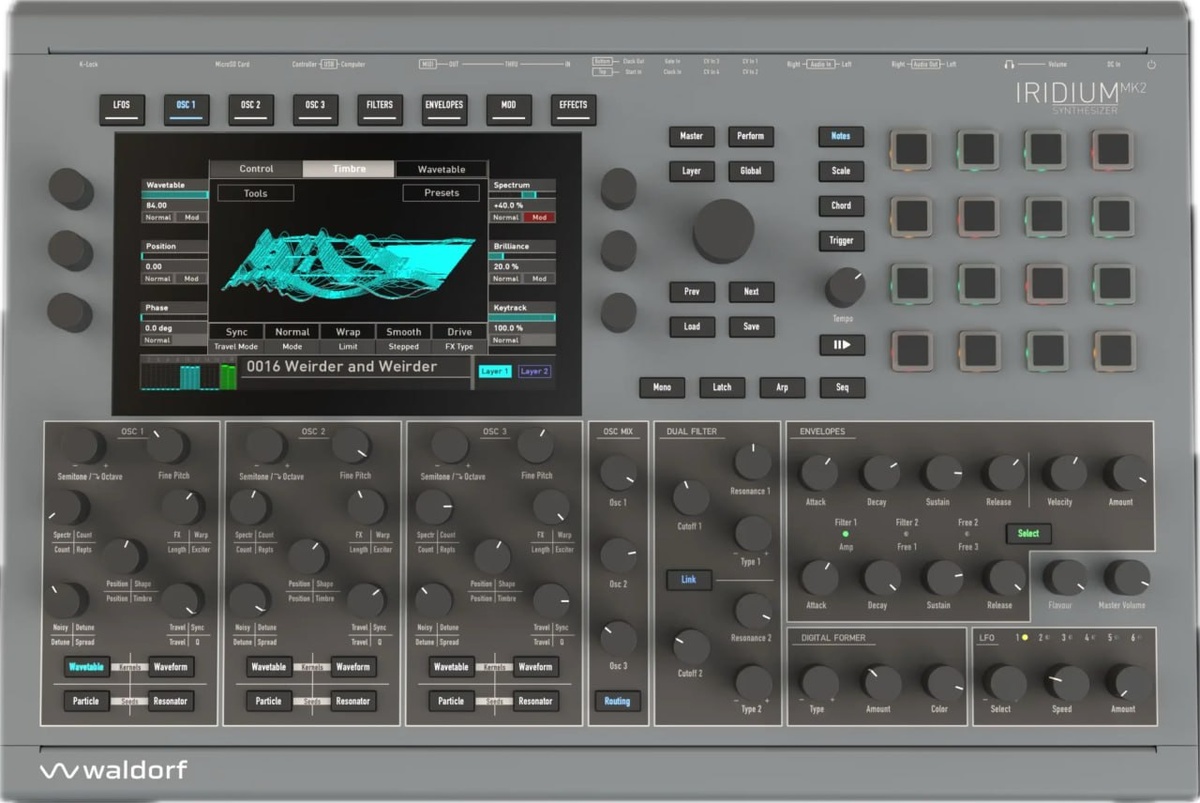Switch to the Control tab on screen

tap(256, 169)
